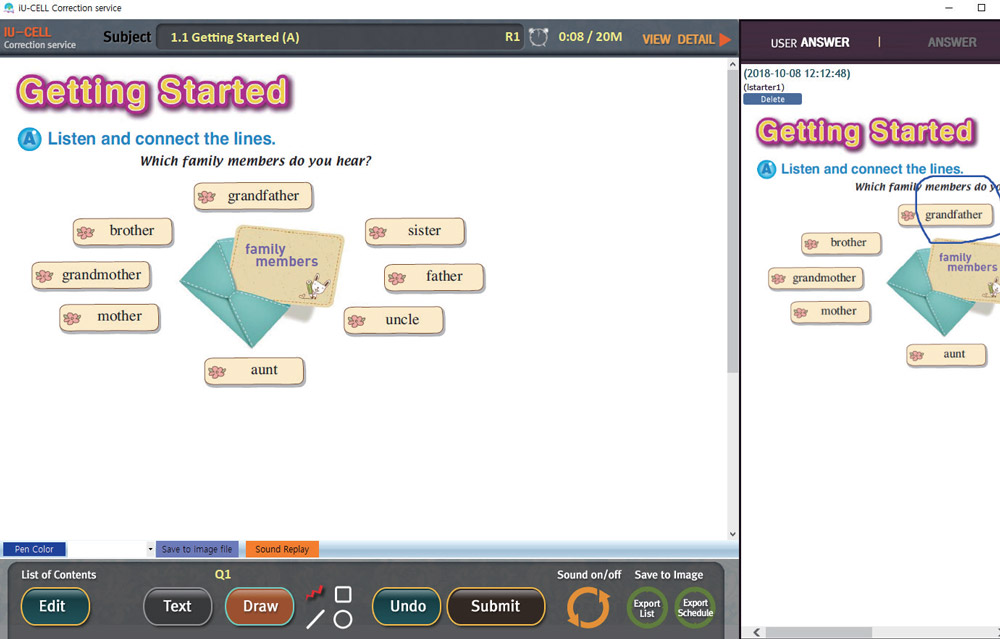Activate the Draw tool button

click(260, 606)
